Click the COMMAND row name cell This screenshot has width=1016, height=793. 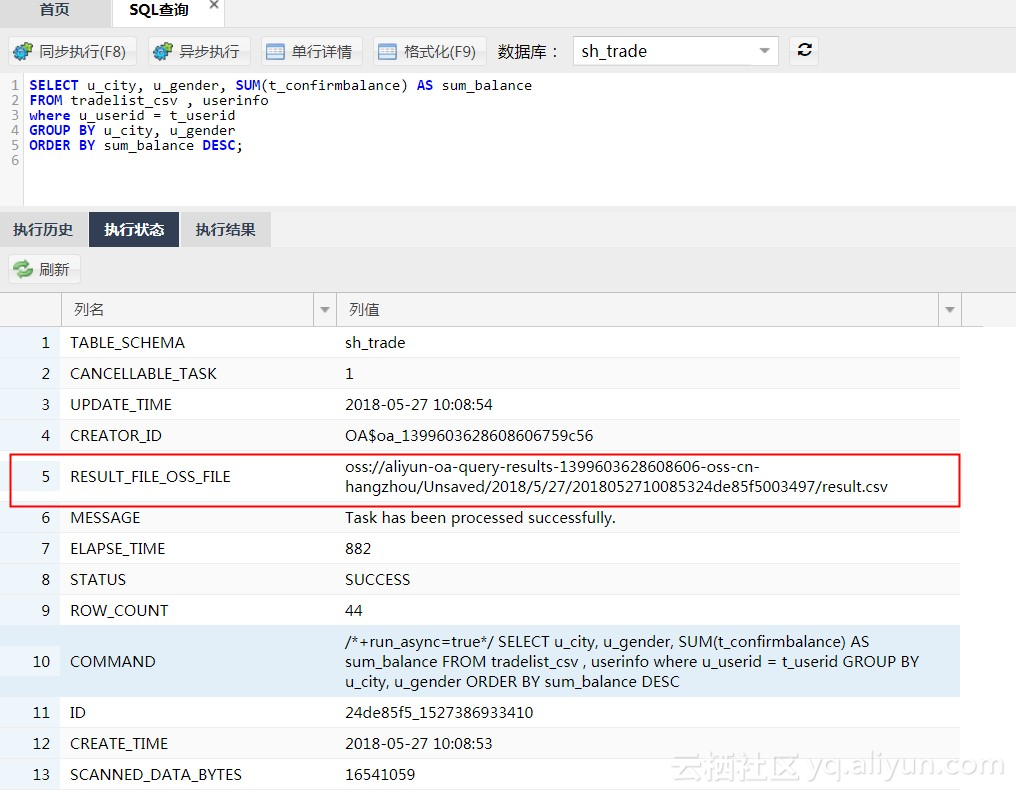point(113,661)
